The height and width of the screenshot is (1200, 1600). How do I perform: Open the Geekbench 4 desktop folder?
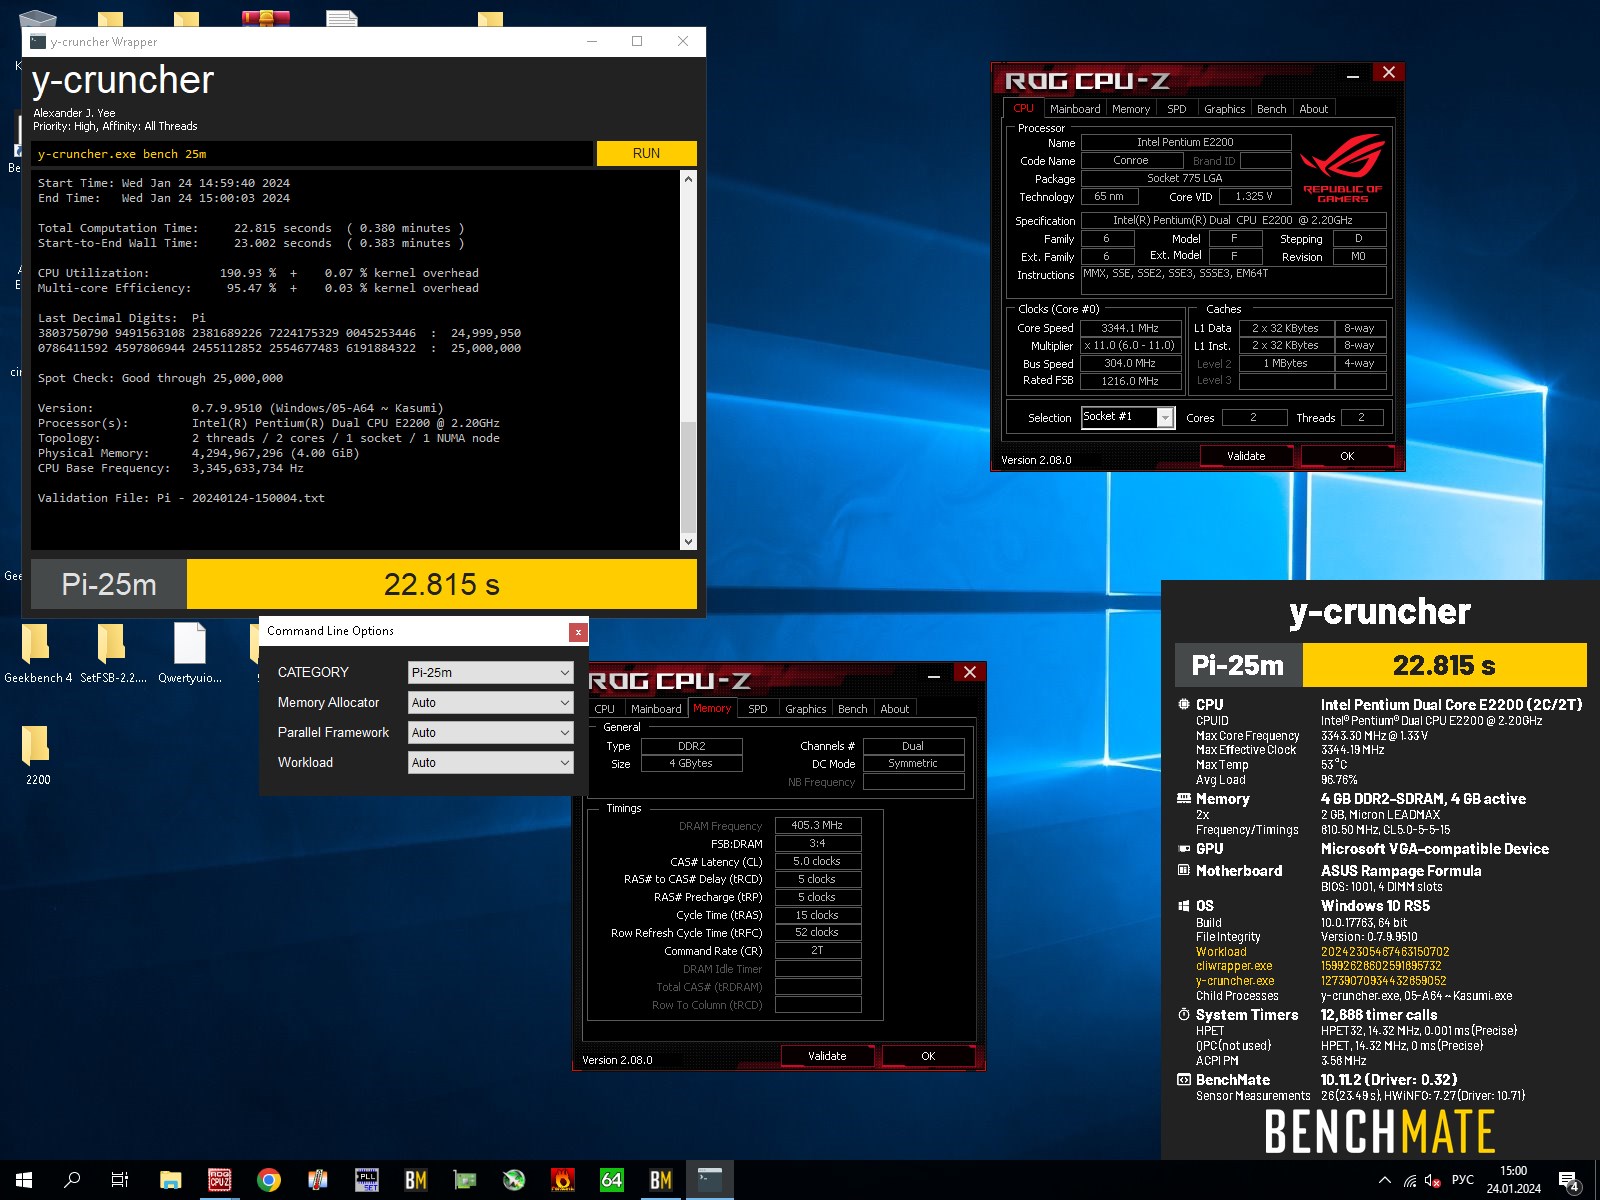pos(36,654)
